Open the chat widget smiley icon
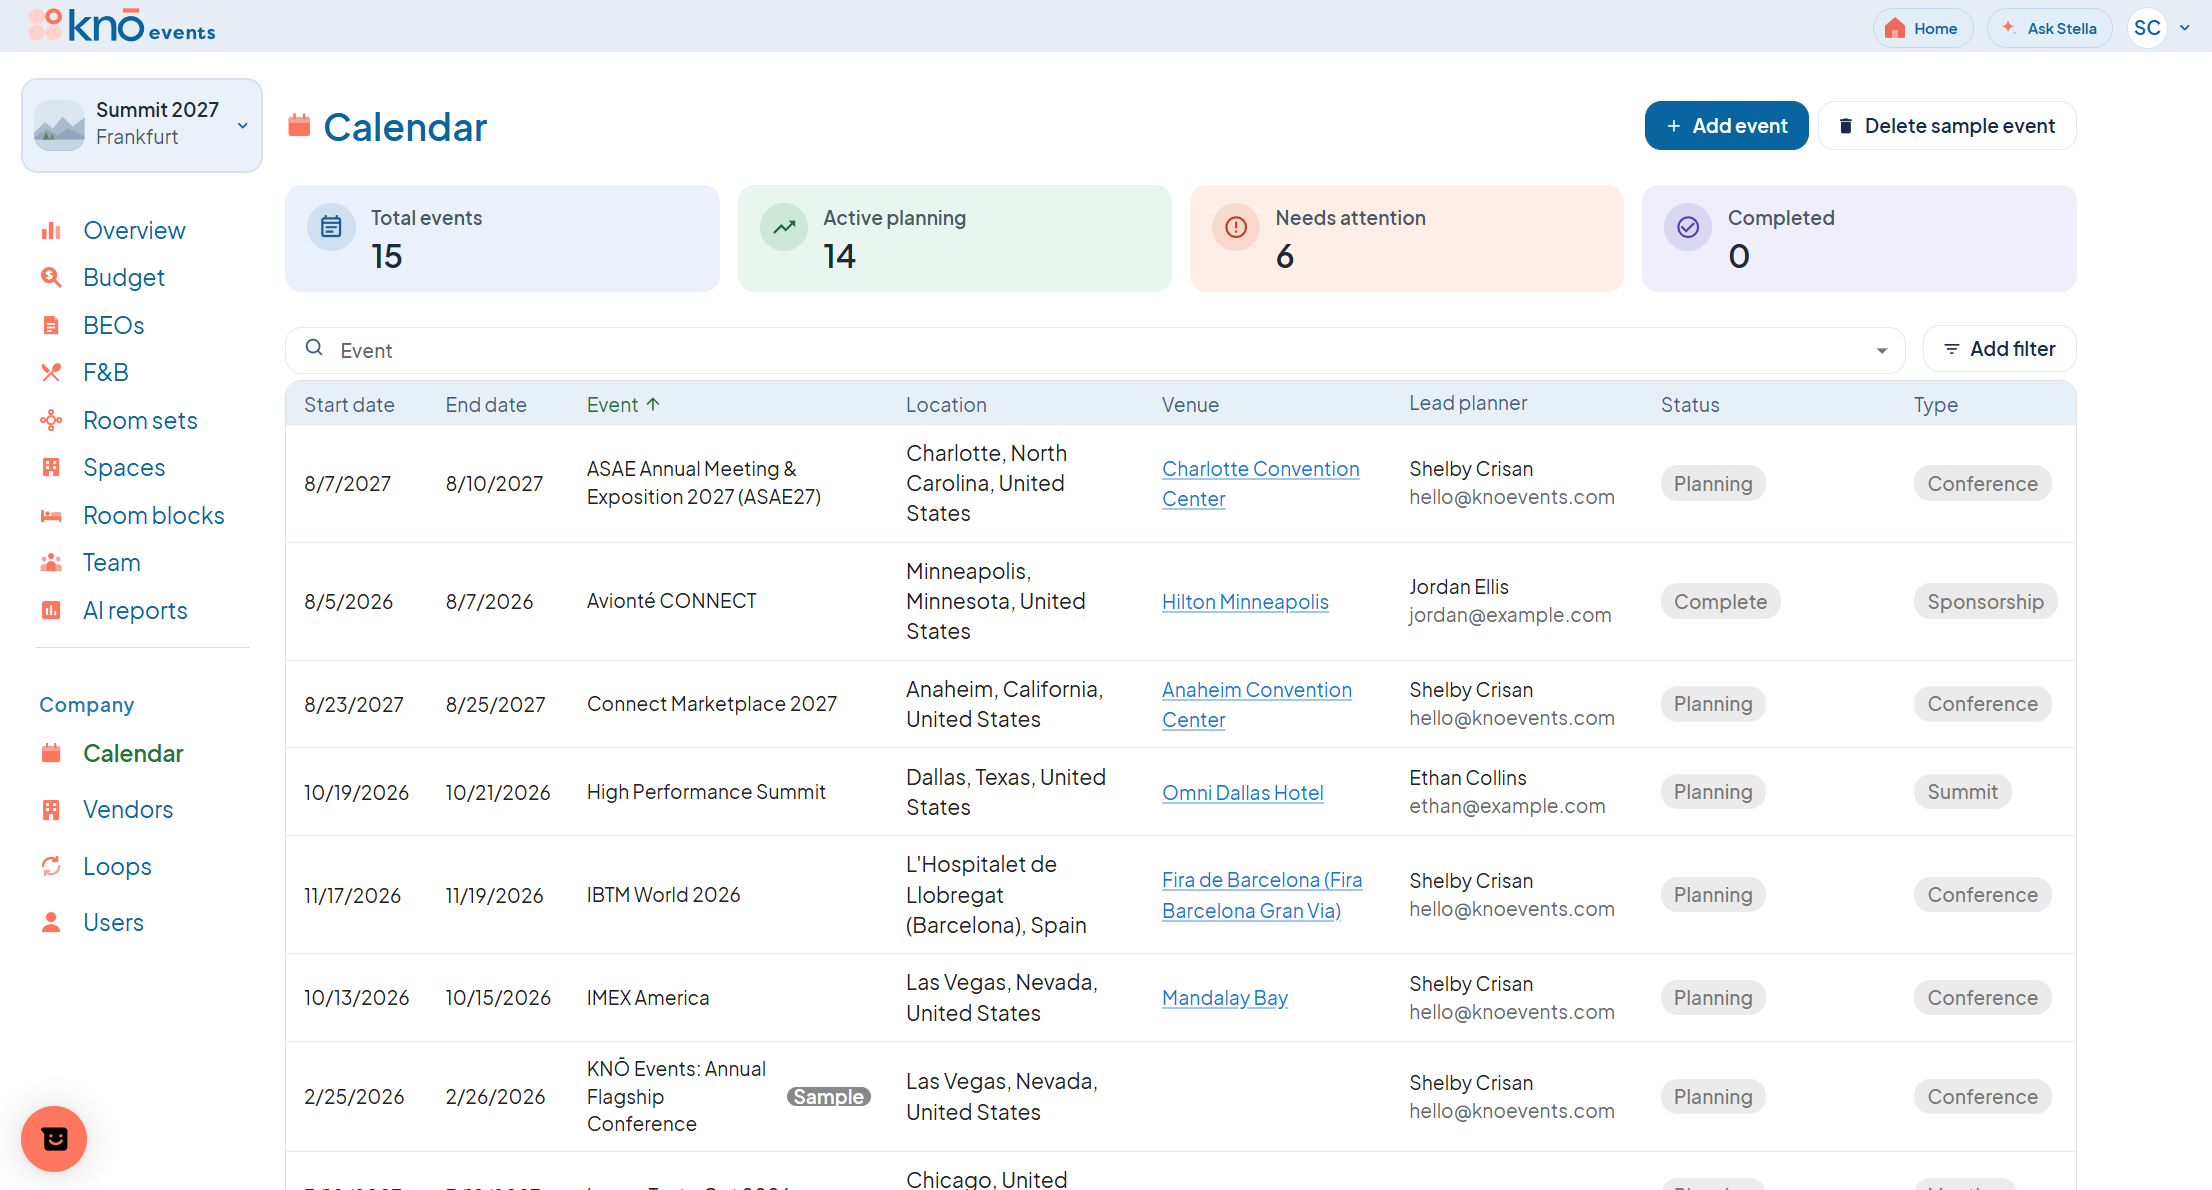The width and height of the screenshot is (2212, 1190). tap(54, 1138)
